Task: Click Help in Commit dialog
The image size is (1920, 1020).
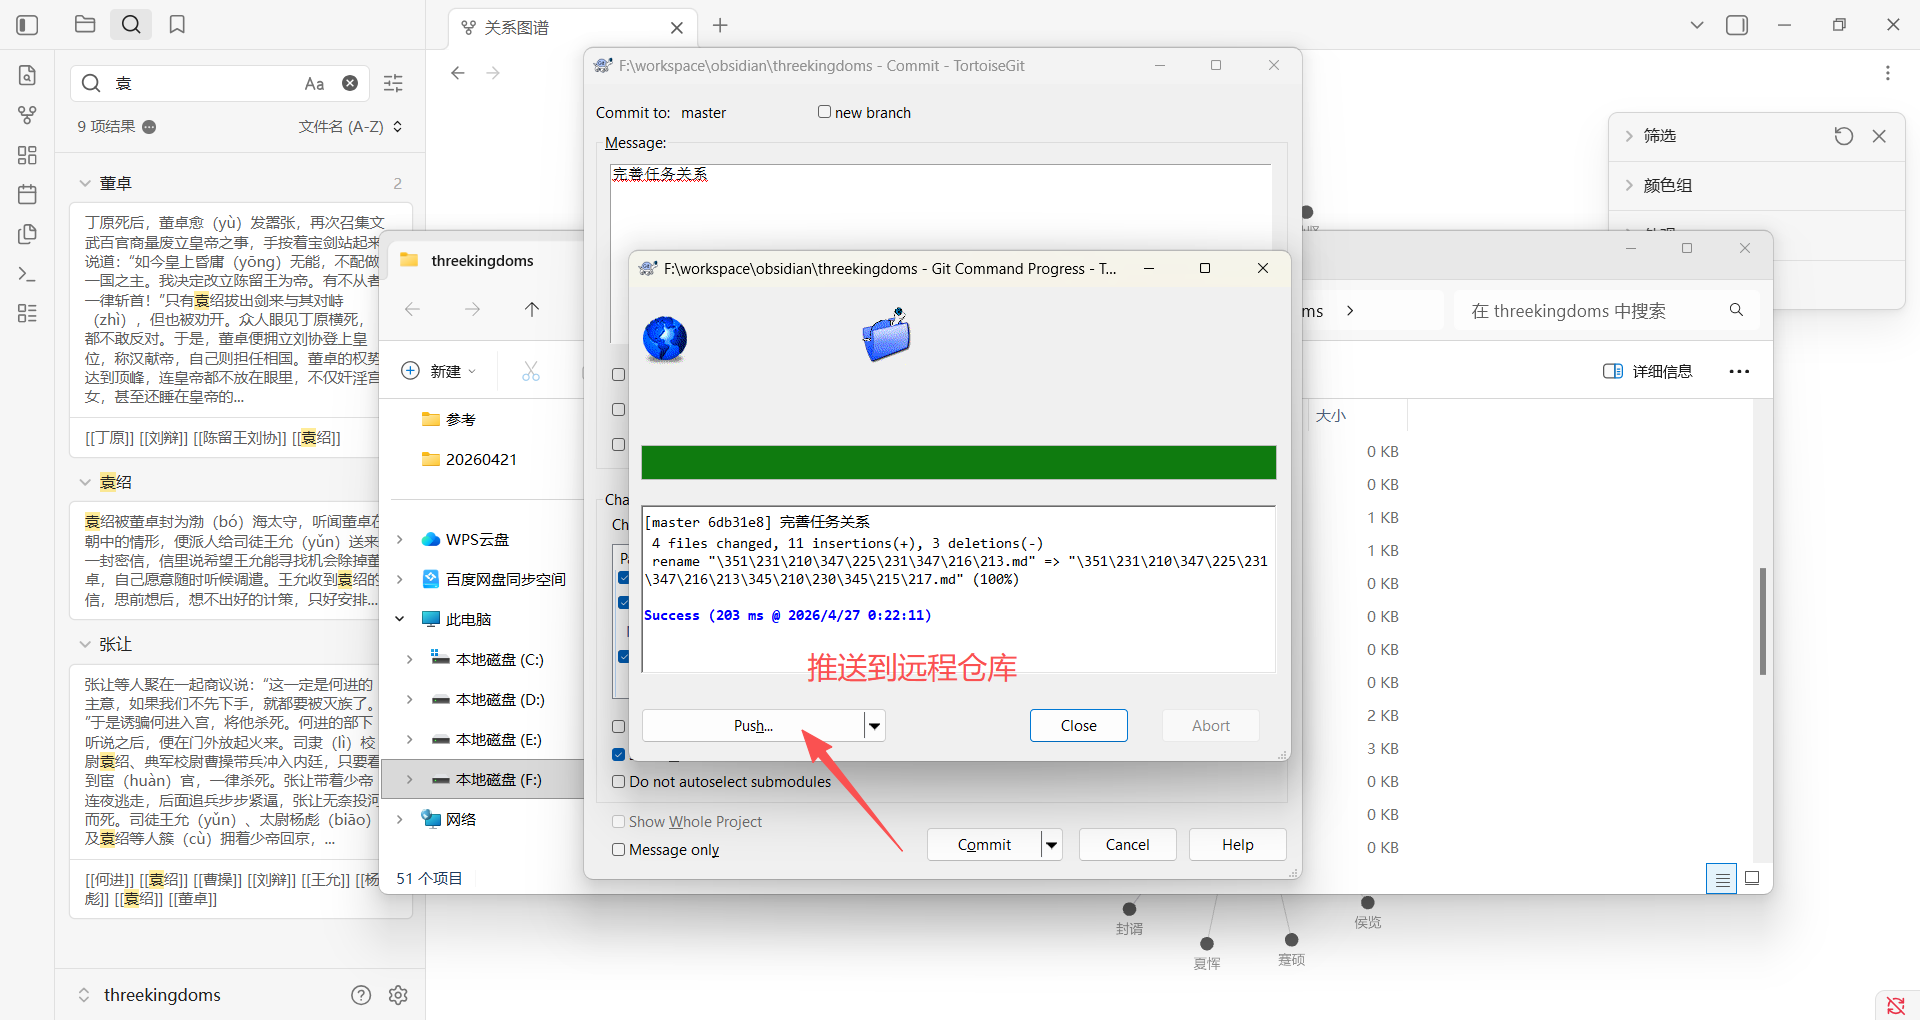Action: 1237,845
